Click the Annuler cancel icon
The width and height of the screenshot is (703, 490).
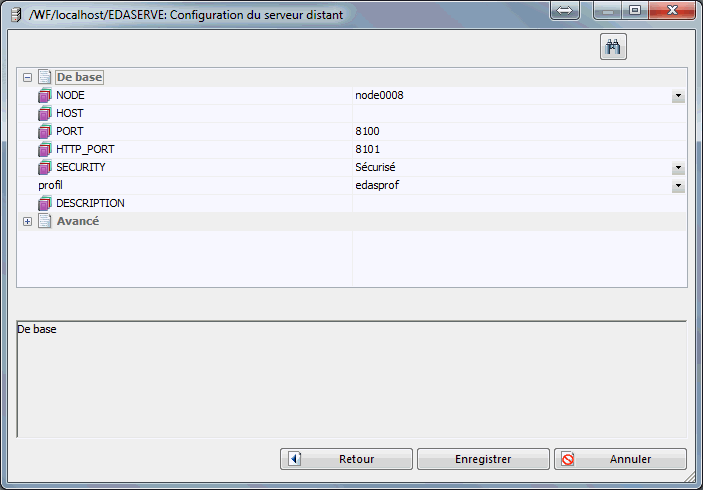pos(568,460)
